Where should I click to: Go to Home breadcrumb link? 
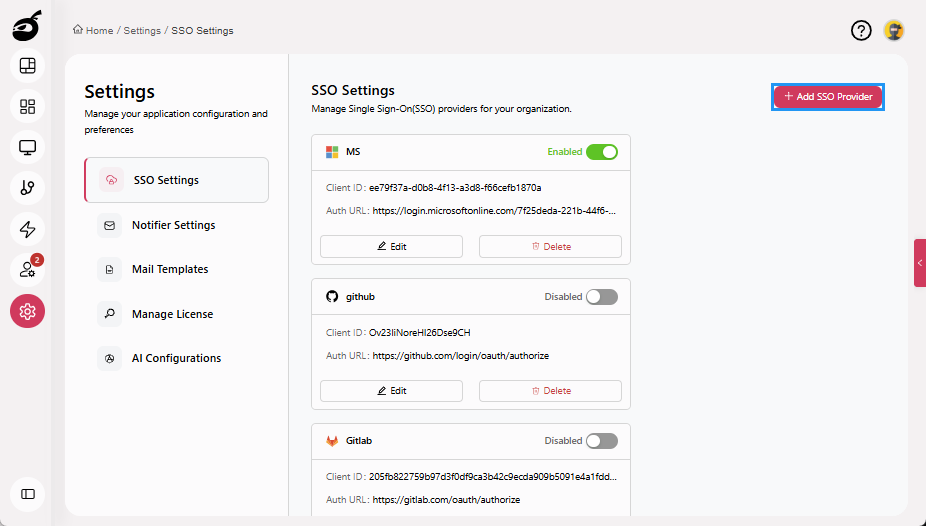click(99, 31)
